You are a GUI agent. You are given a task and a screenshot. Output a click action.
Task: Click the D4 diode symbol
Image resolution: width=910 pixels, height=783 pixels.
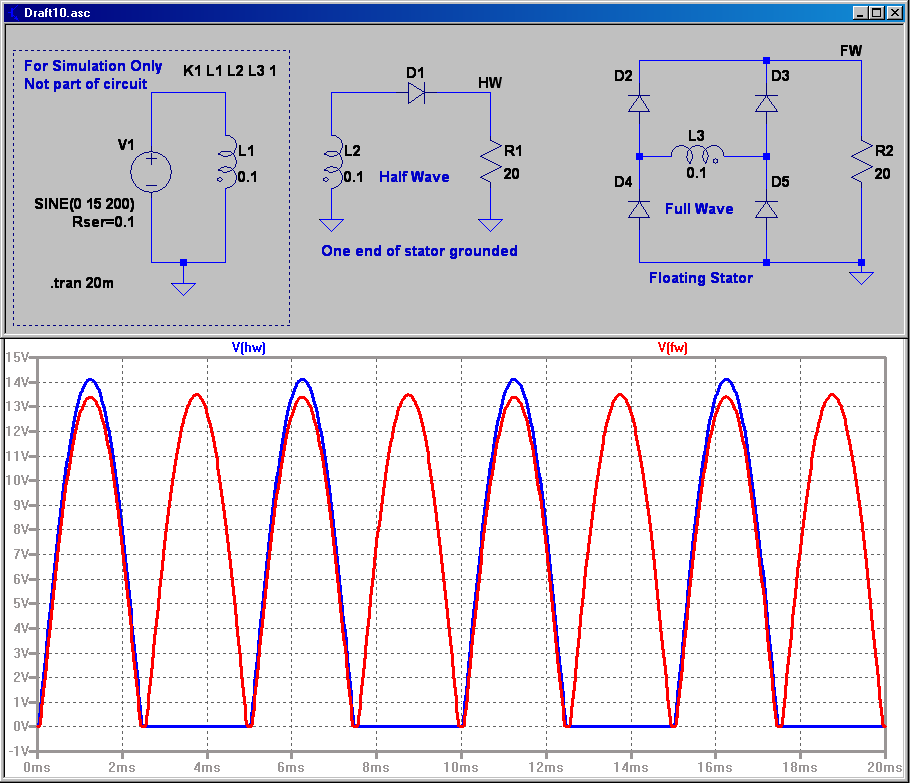pyautogui.click(x=639, y=209)
